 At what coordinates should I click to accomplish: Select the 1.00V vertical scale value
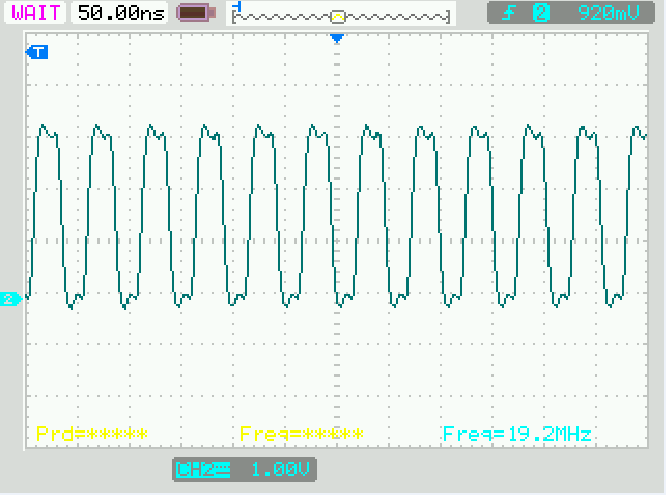(280, 470)
